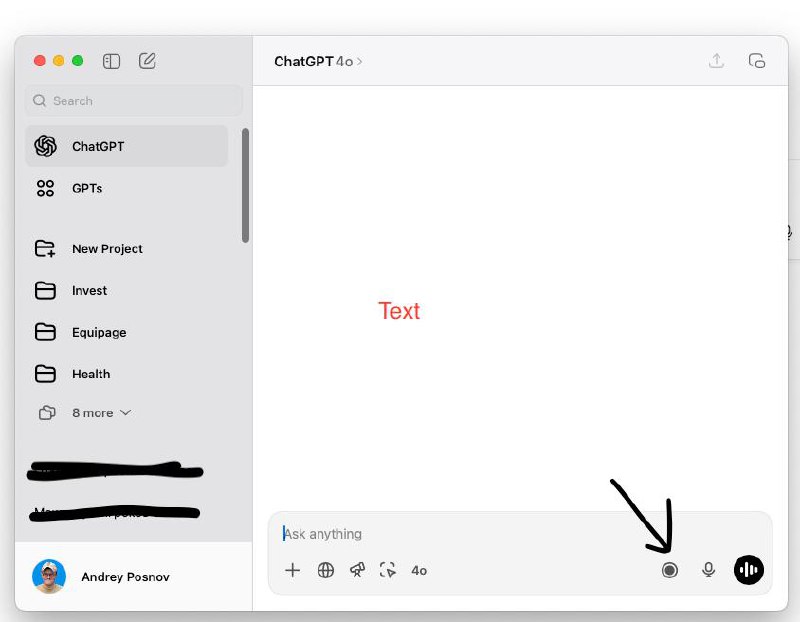Image resolution: width=800 pixels, height=622 pixels.
Task: Start a new chat with compose icon
Action: tap(147, 61)
